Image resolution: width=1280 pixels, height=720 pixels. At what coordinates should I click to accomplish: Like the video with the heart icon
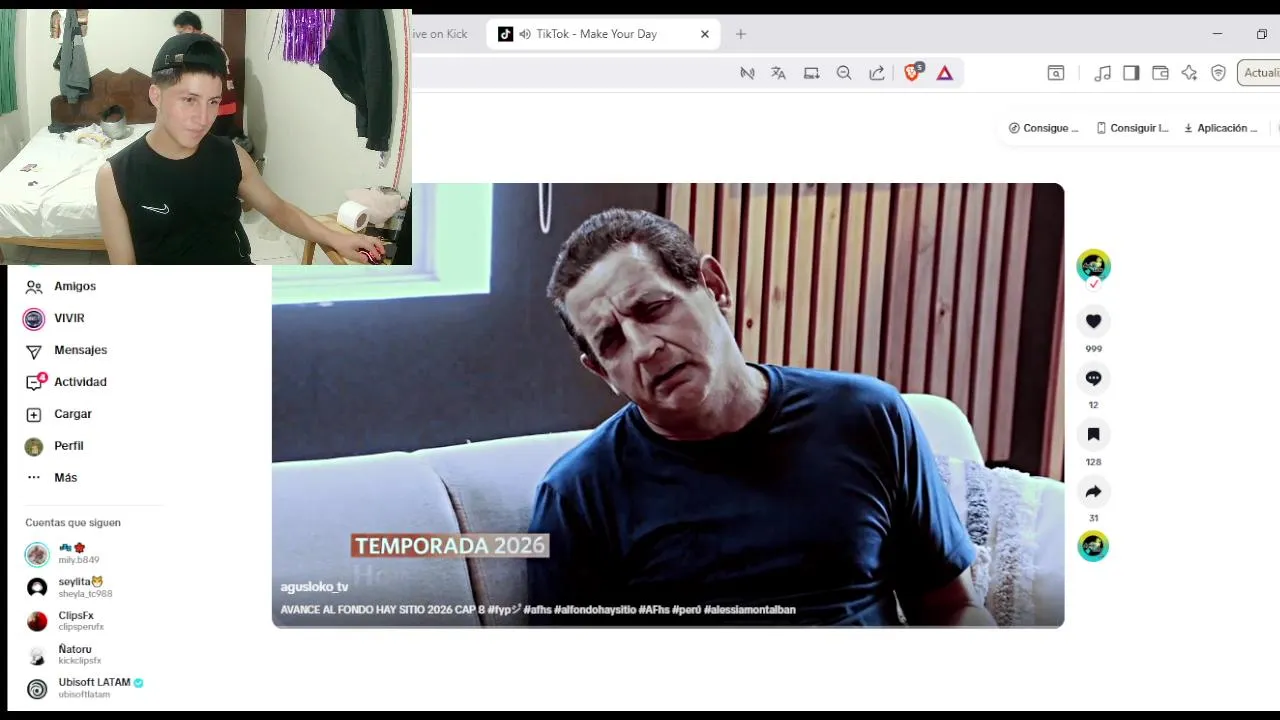1093,321
